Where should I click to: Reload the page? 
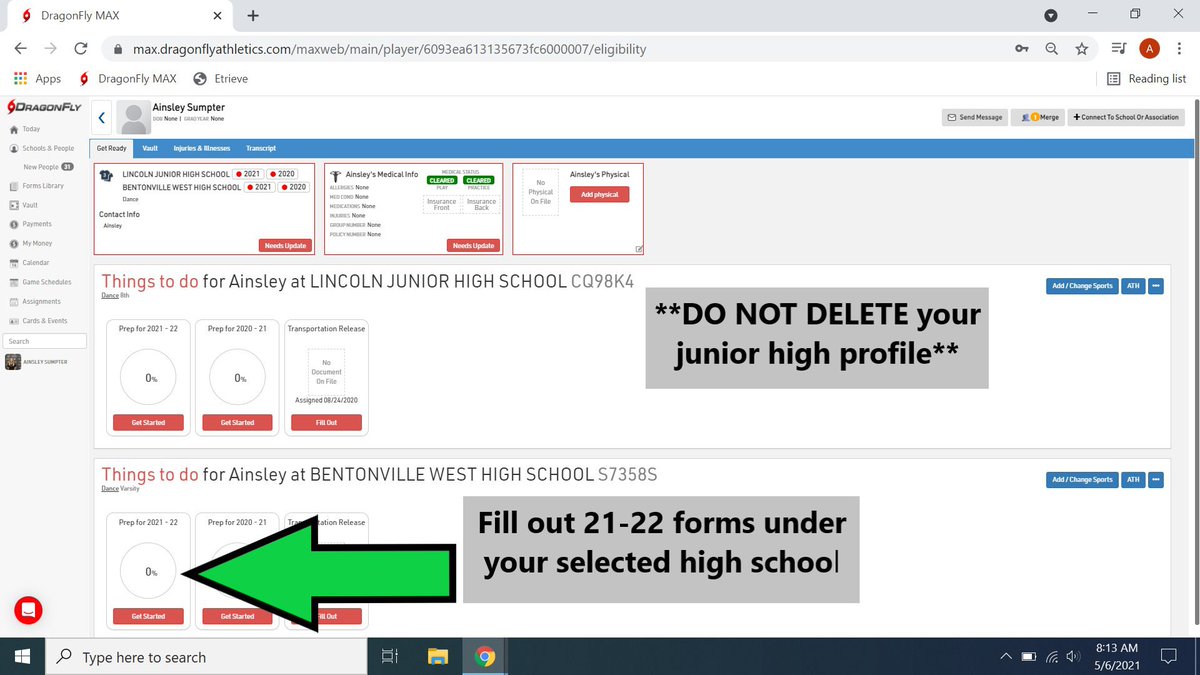(x=81, y=48)
